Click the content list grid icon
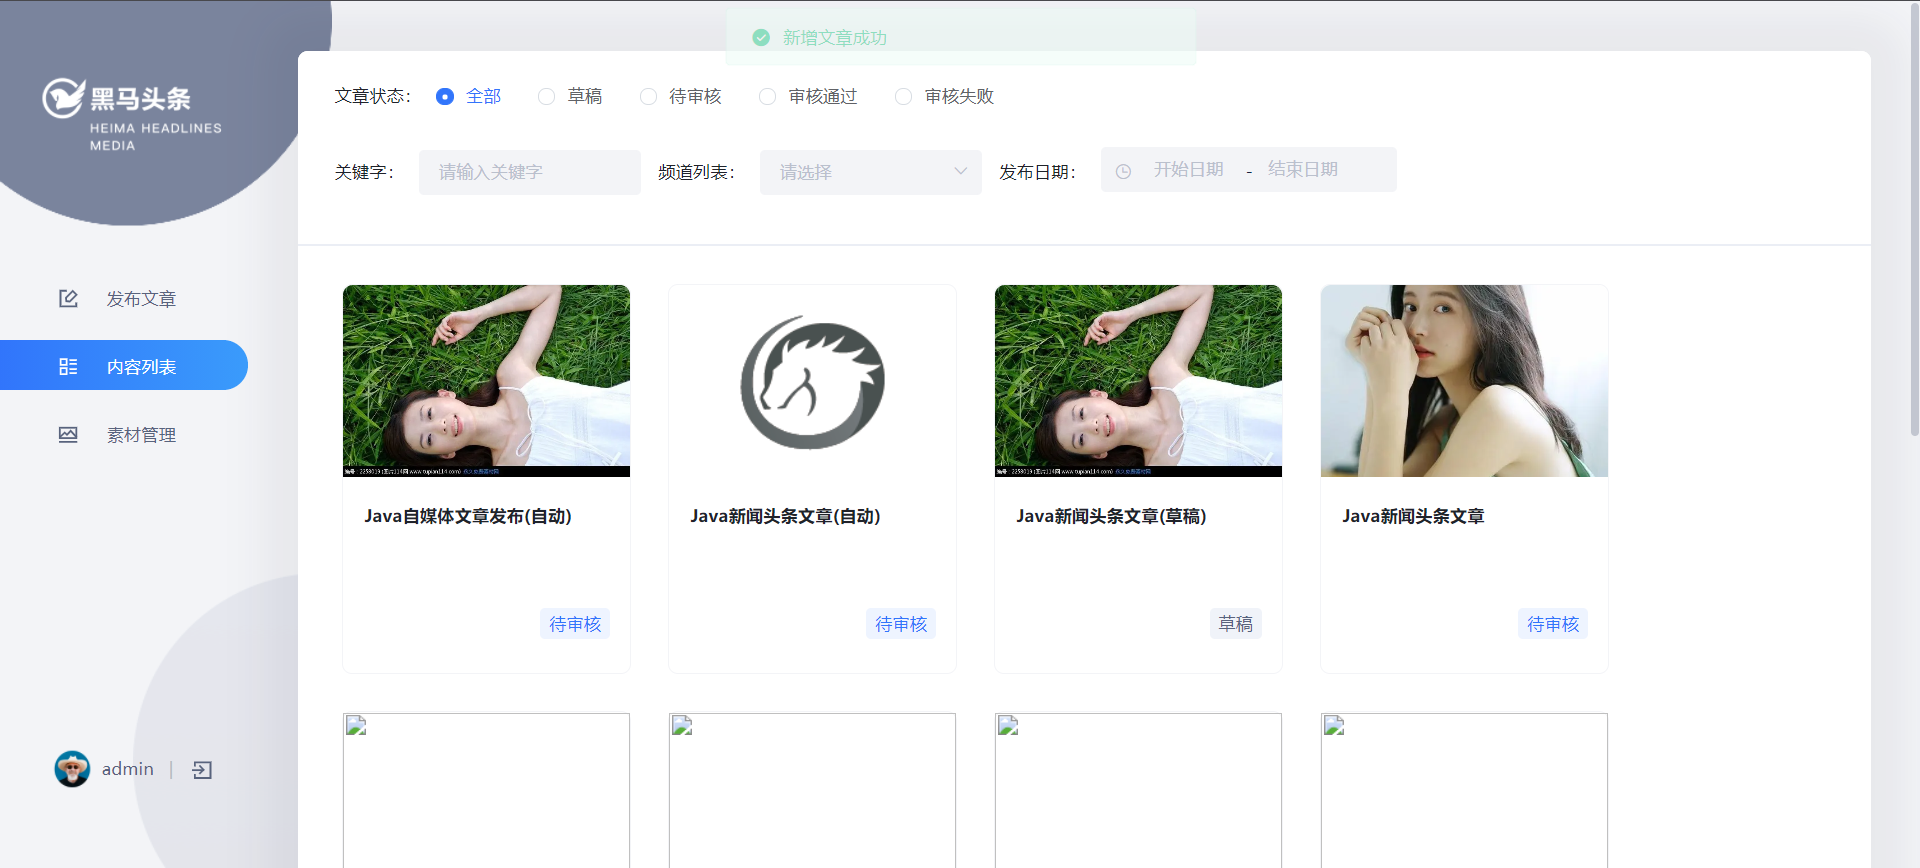The image size is (1920, 868). [68, 366]
